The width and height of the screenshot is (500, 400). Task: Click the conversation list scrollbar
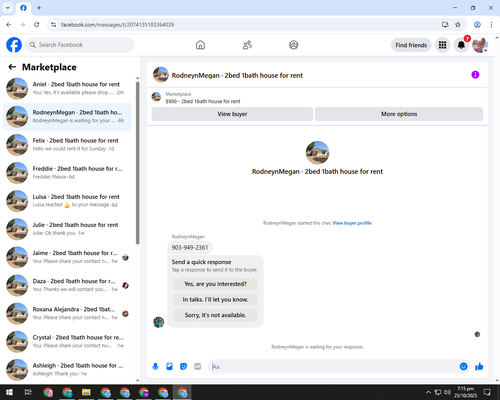[x=138, y=163]
